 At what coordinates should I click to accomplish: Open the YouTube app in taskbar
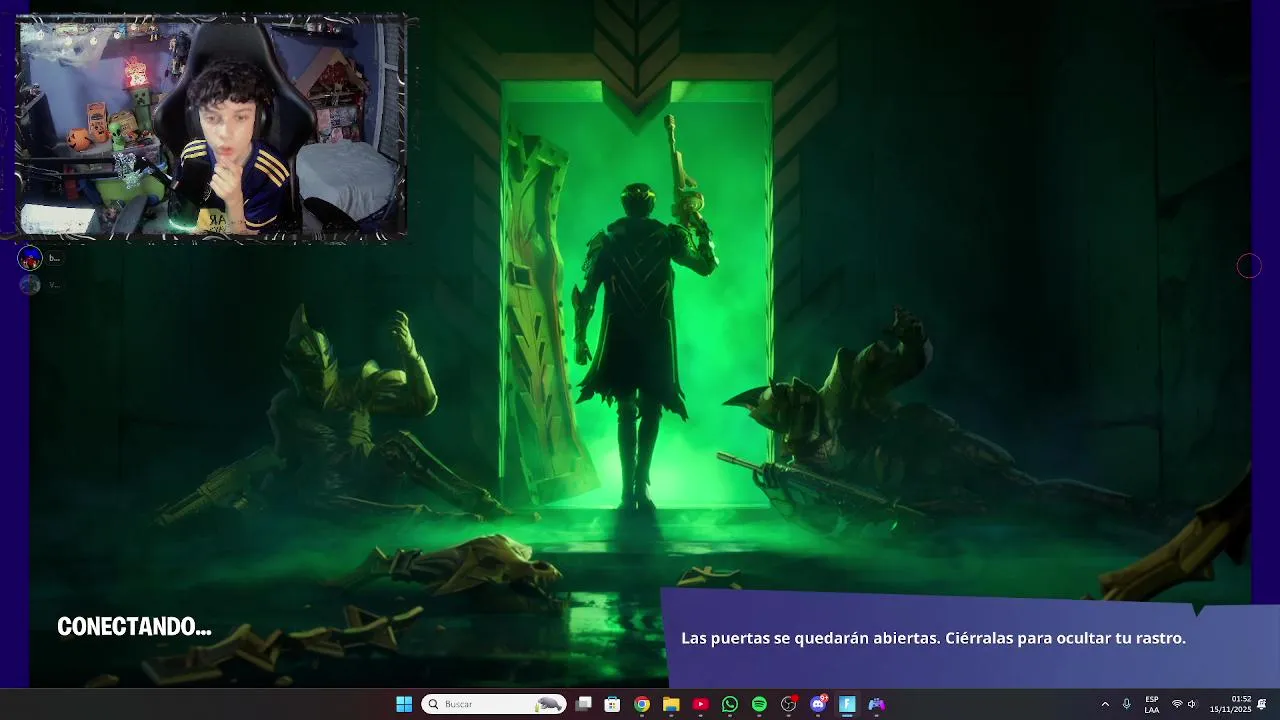point(700,704)
